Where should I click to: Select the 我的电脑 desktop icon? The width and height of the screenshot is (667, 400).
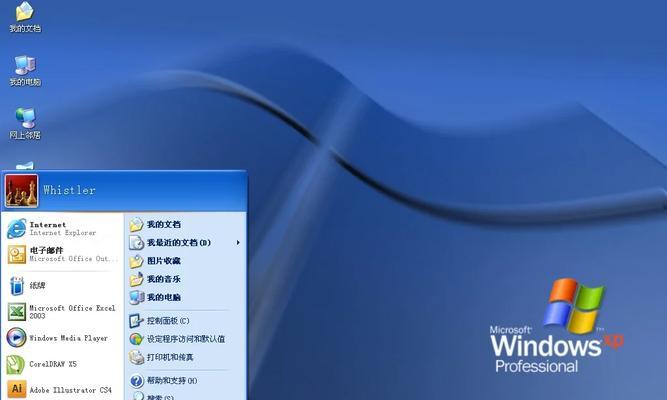tap(25, 71)
